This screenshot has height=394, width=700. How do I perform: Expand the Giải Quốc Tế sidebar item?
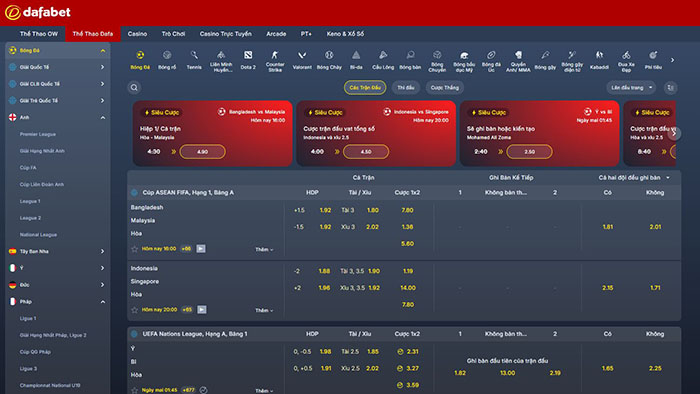click(x=103, y=67)
